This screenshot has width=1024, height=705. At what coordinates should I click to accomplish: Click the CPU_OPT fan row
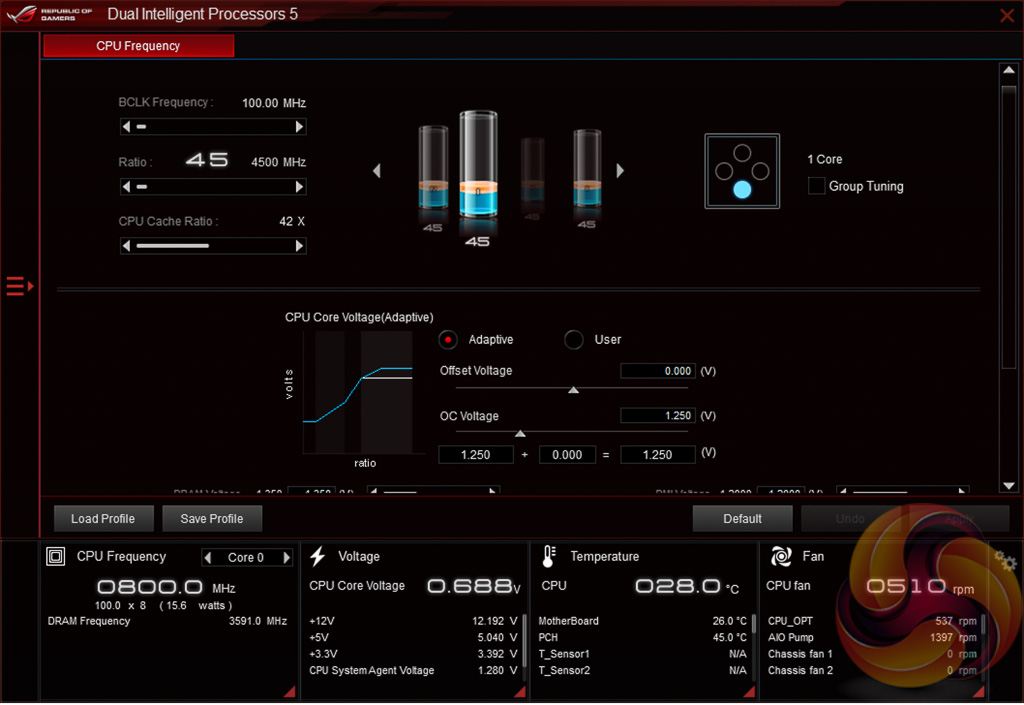coord(872,621)
